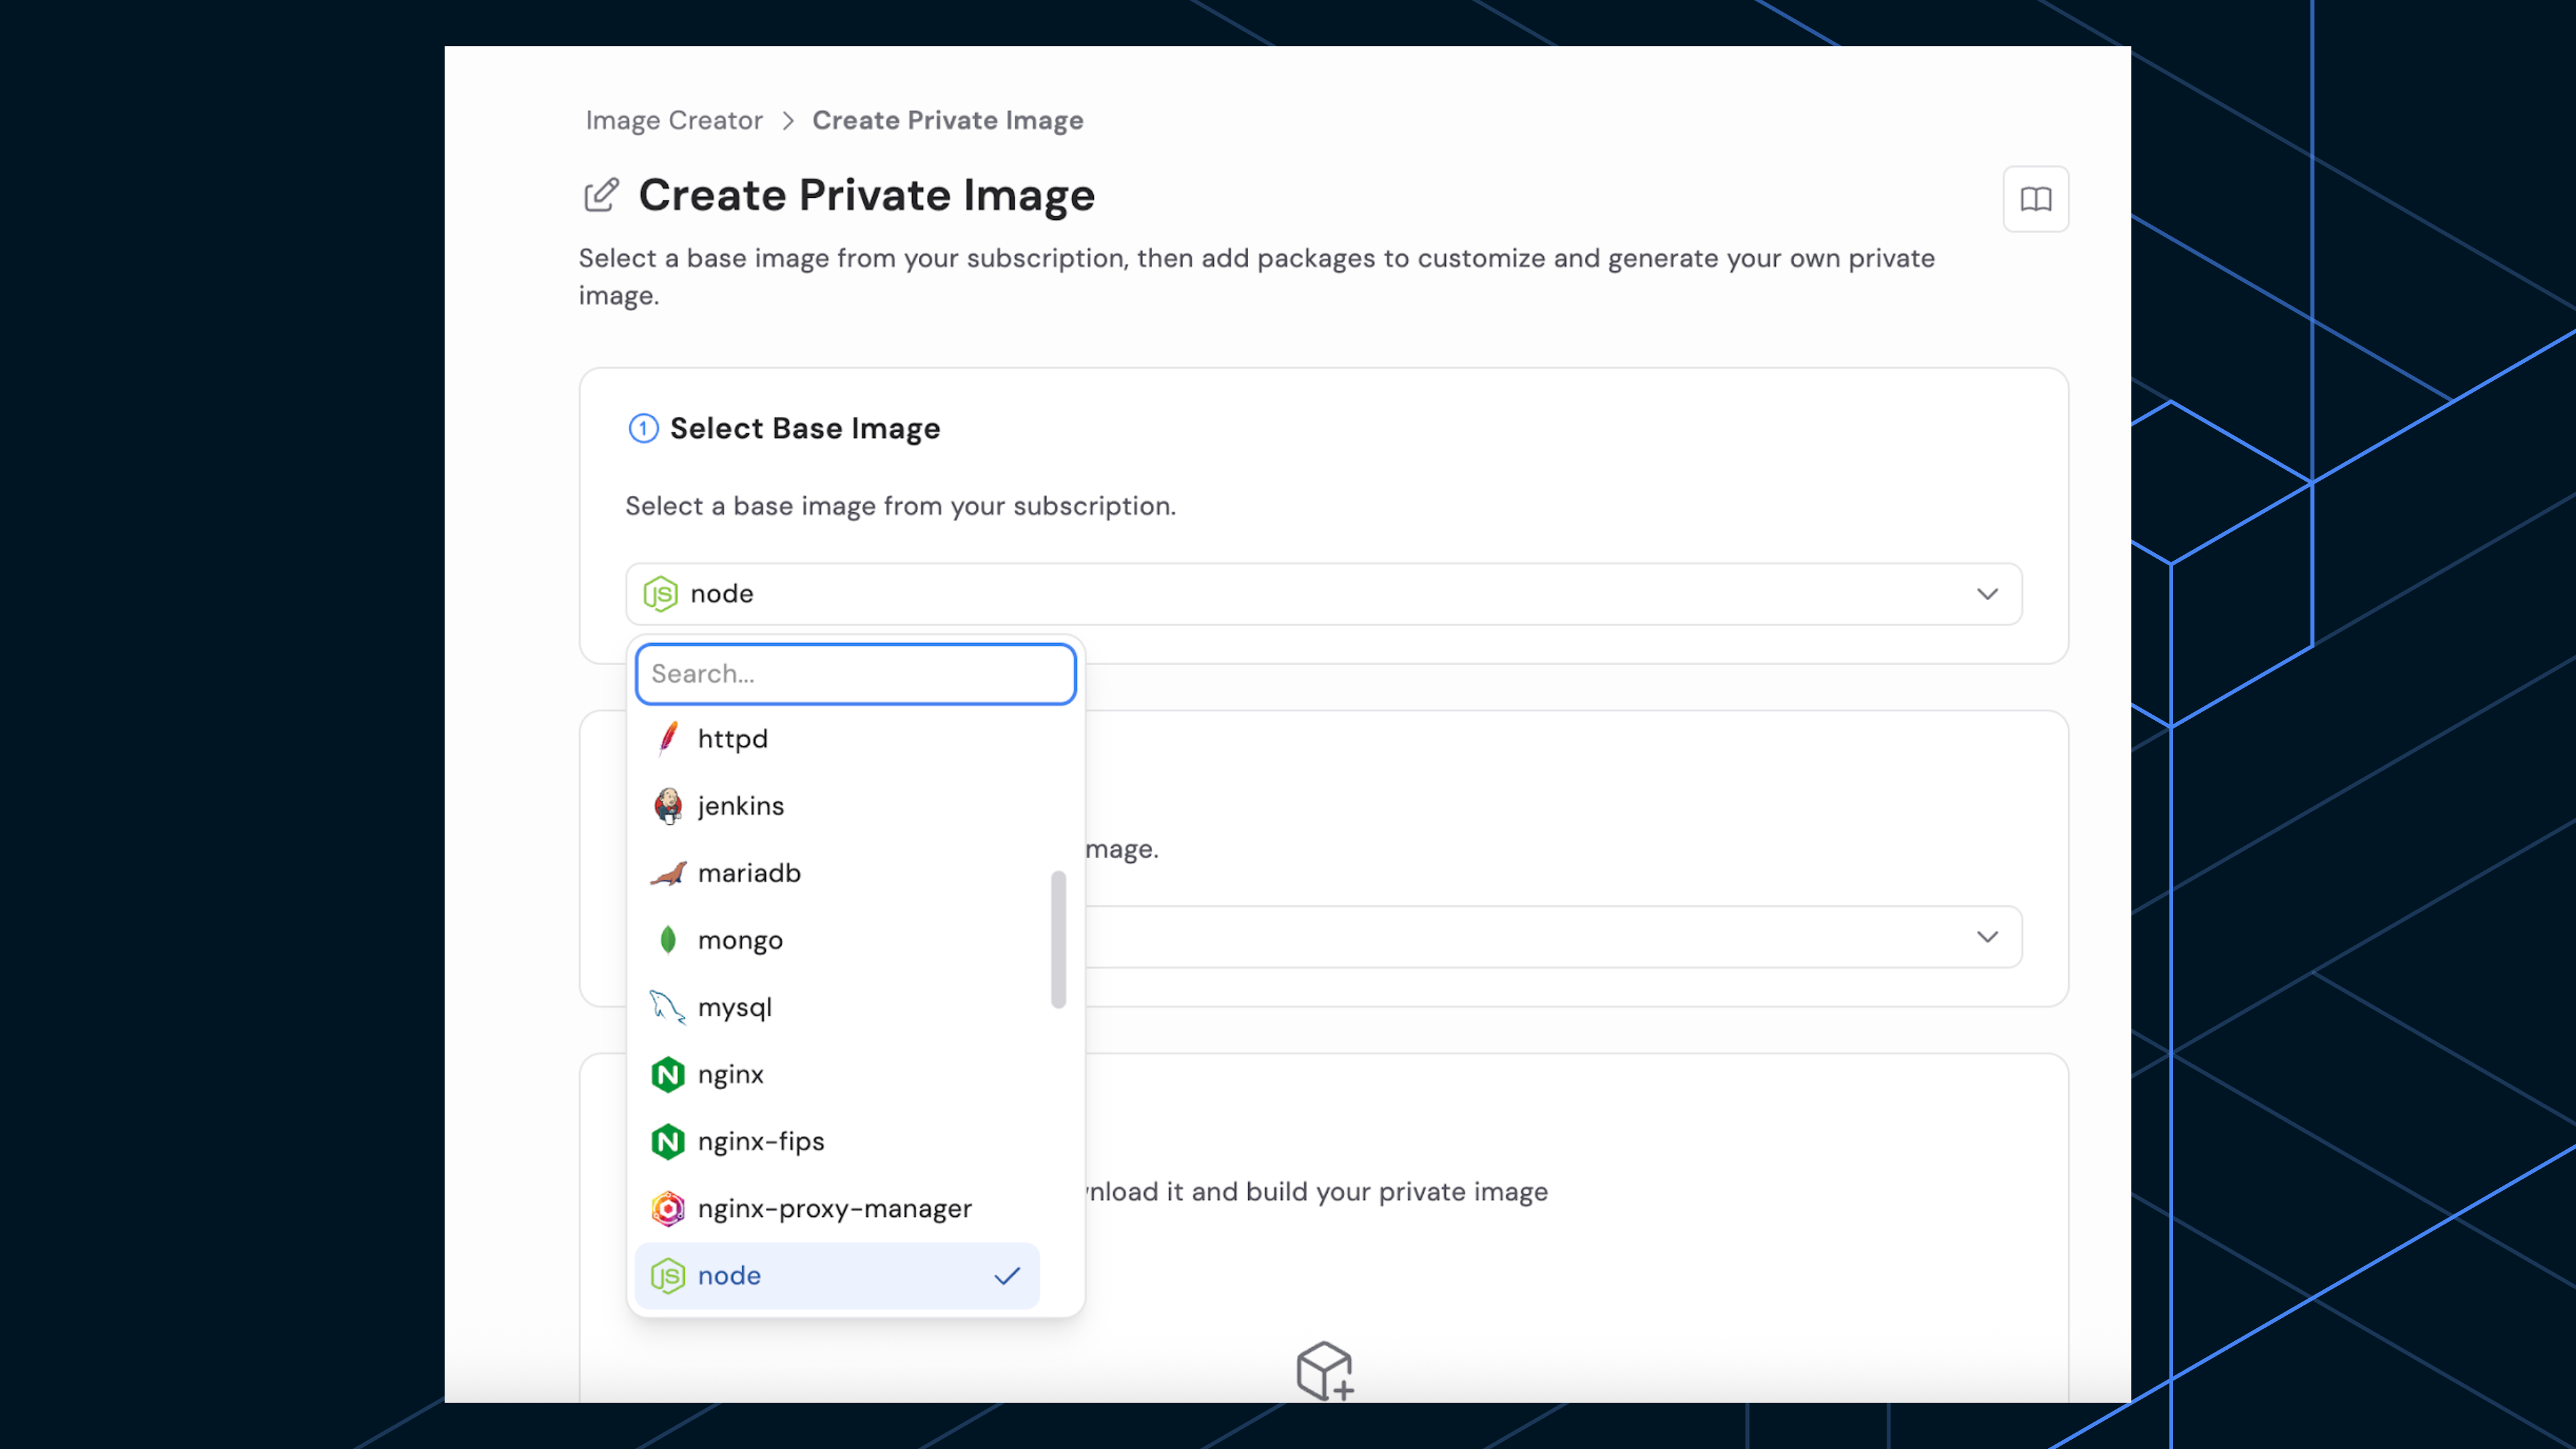Collapse the base image dropdown showing node
Screen dimensions: 2576x1449
(x=1324, y=594)
